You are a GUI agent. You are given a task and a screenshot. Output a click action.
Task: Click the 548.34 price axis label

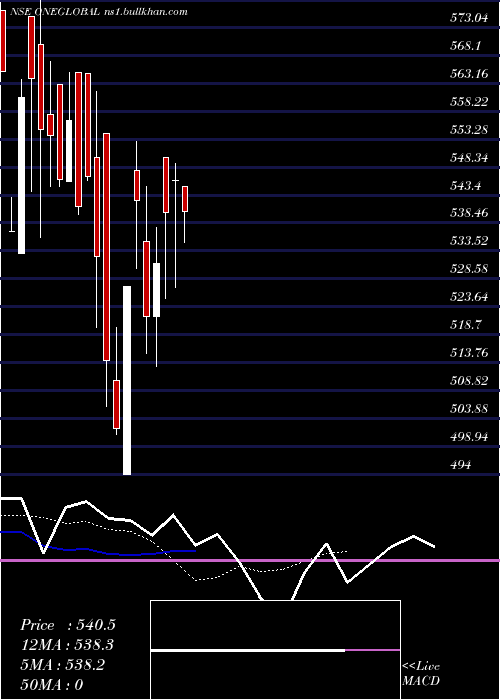click(x=469, y=158)
